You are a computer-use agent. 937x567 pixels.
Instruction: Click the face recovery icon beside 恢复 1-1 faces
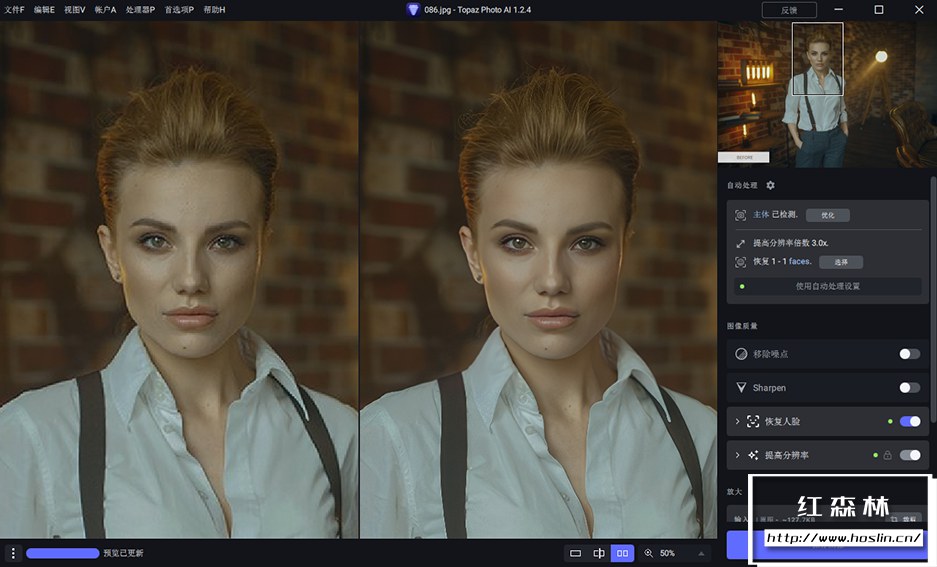point(740,262)
